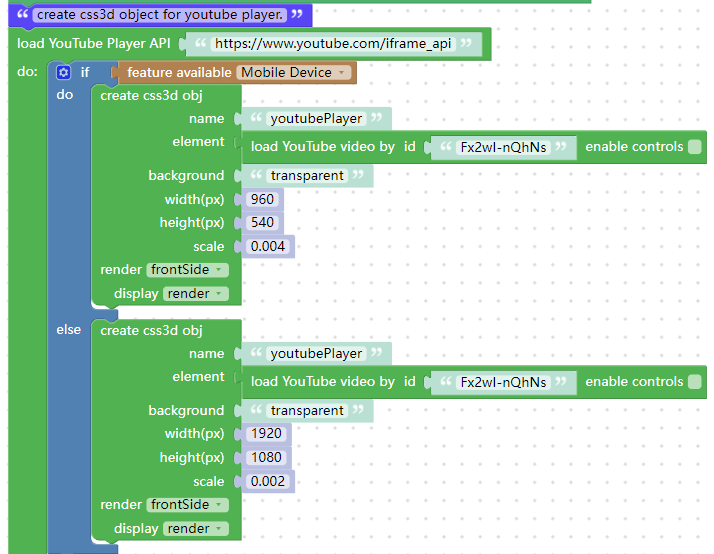The image size is (714, 554).
Task: Edit transparent background value in else block
Action: 307,411
